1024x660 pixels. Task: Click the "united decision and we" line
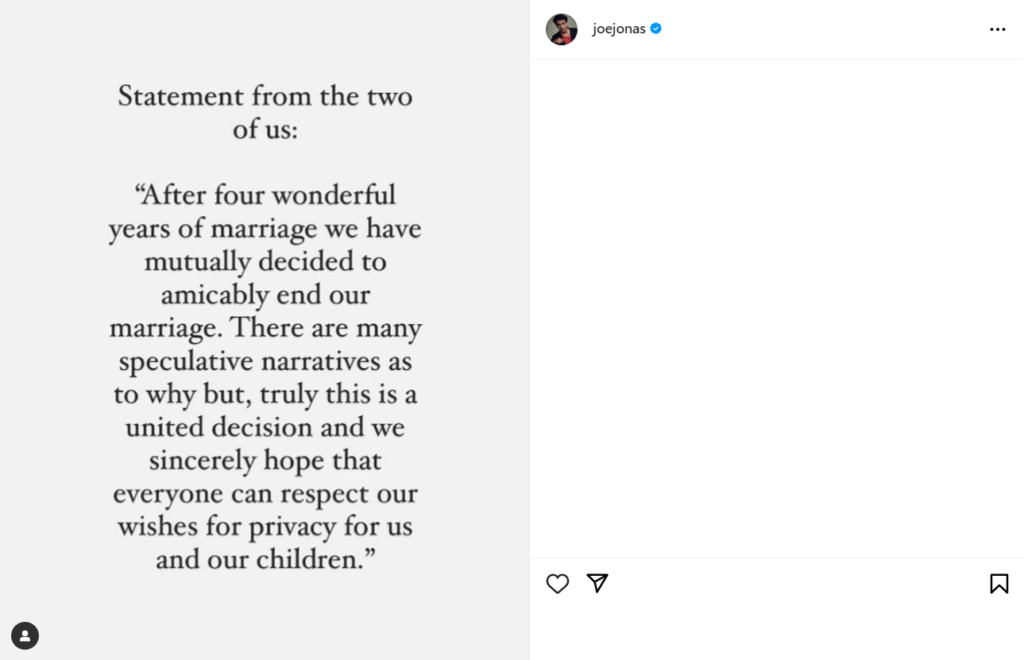click(265, 427)
